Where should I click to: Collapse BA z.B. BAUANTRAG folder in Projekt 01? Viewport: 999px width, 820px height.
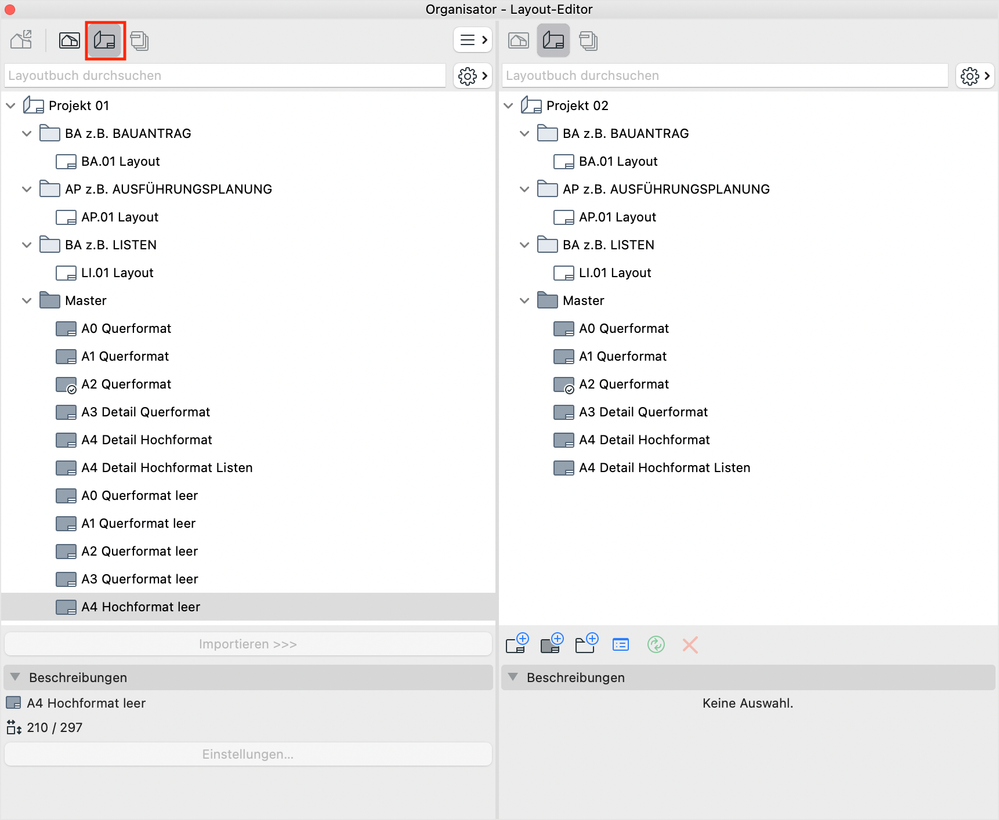27,134
